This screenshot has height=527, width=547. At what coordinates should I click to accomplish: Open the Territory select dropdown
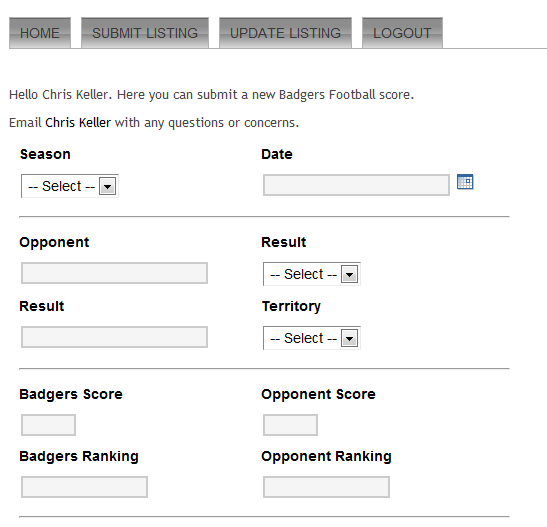click(x=312, y=338)
